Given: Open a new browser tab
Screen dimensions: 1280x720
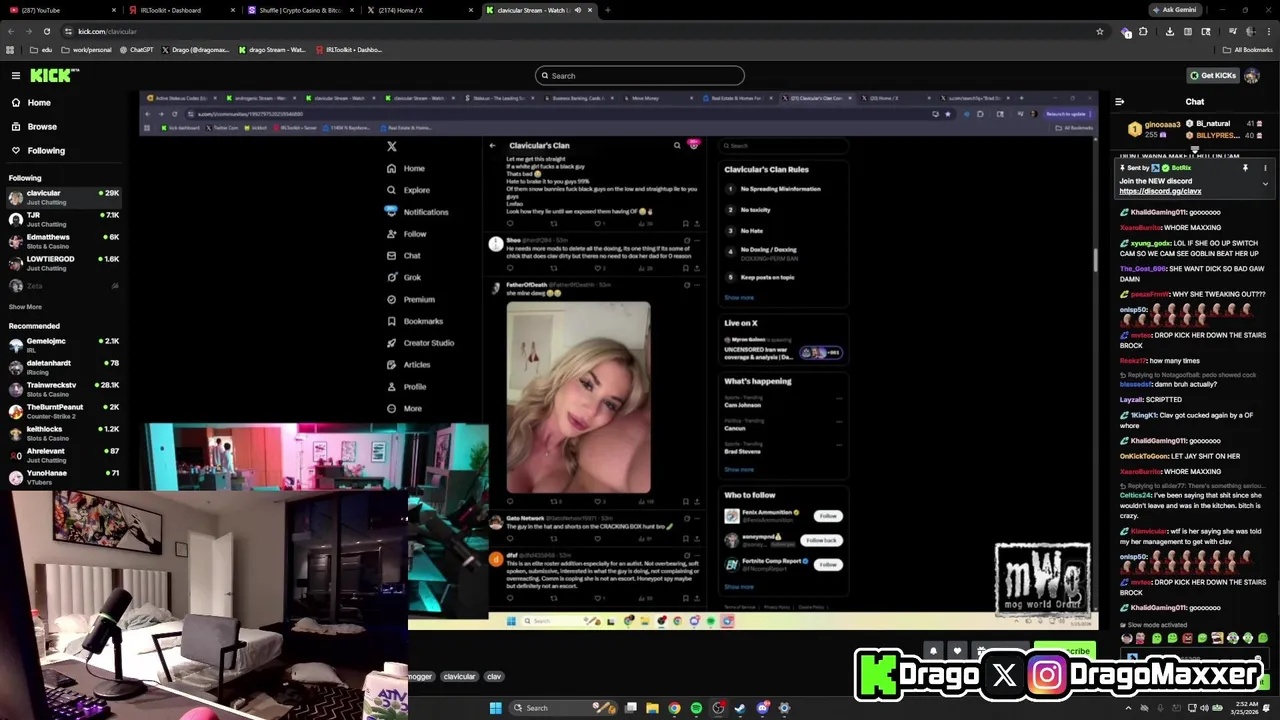Looking at the screenshot, I should (x=607, y=10).
